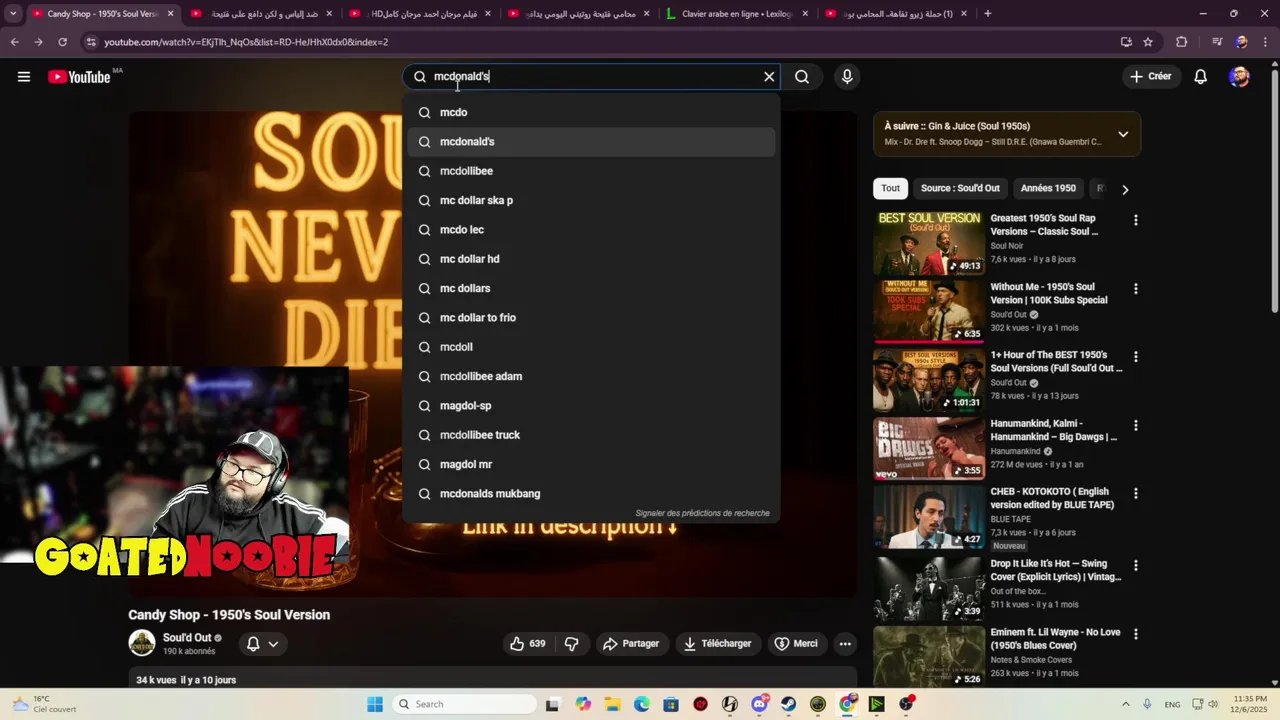Open options for Greatest 1950's Soul Rap video
The image size is (1280, 720).
coord(1135,220)
